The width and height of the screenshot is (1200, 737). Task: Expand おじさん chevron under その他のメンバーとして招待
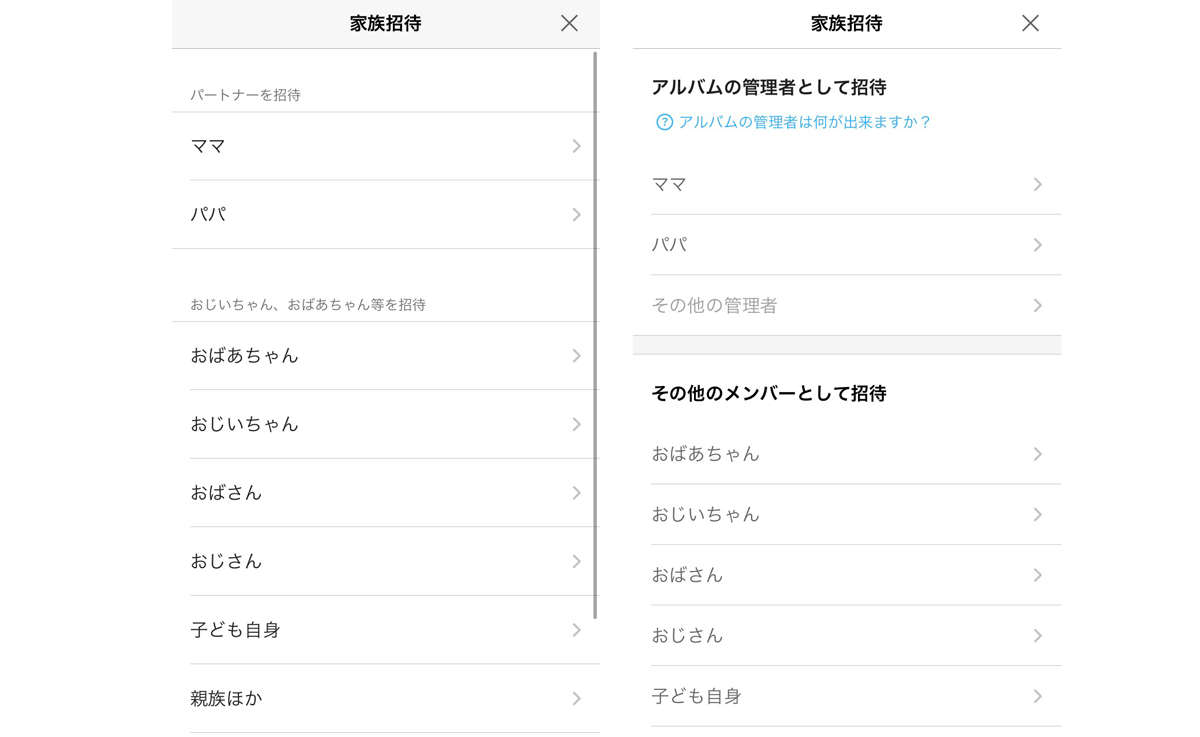point(1037,636)
